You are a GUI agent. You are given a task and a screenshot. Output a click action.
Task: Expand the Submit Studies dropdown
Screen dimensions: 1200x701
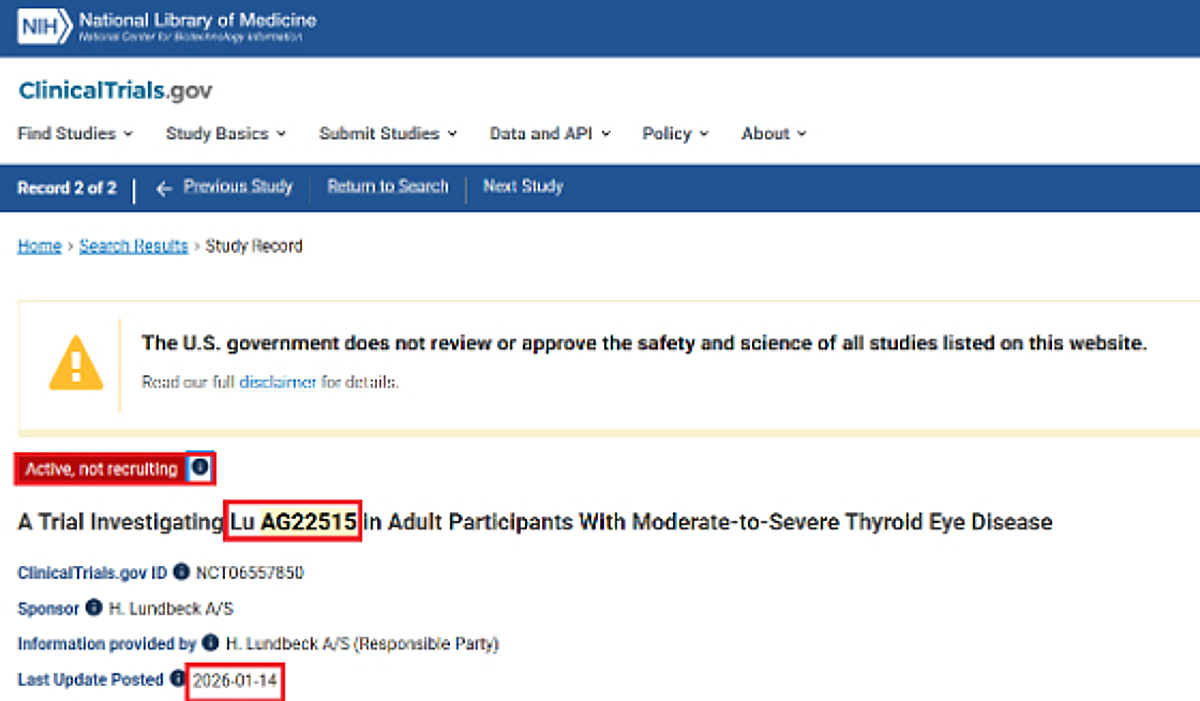click(x=387, y=134)
